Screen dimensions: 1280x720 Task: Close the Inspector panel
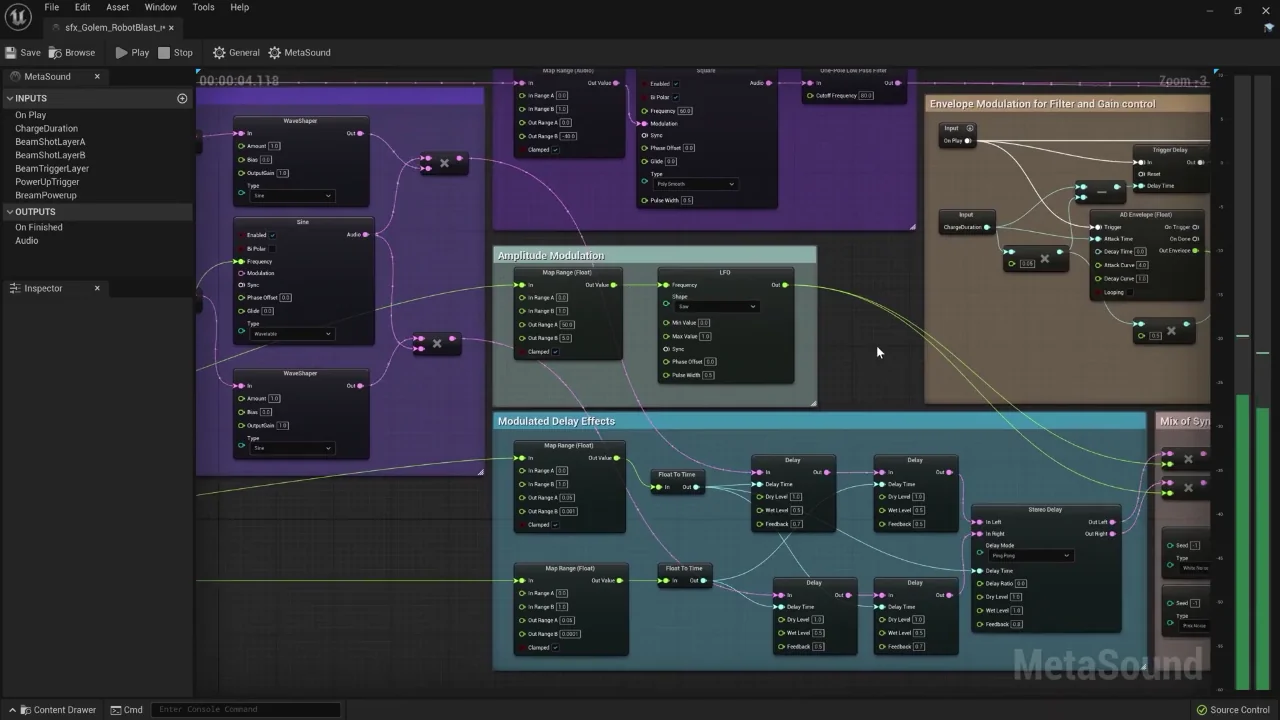97,288
